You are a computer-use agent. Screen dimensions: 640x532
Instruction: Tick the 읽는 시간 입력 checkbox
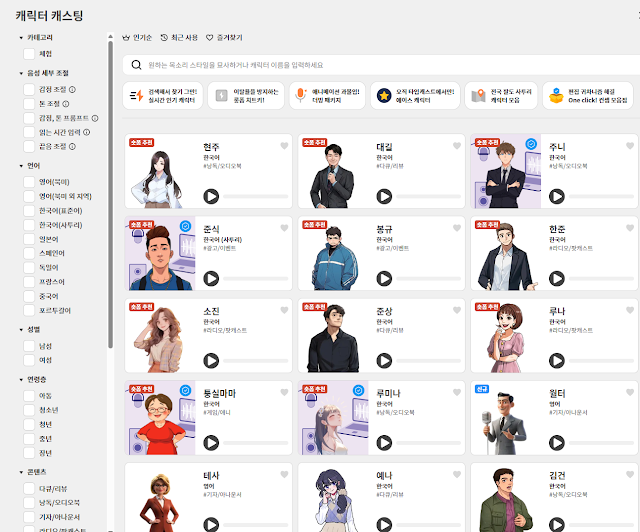point(29,132)
